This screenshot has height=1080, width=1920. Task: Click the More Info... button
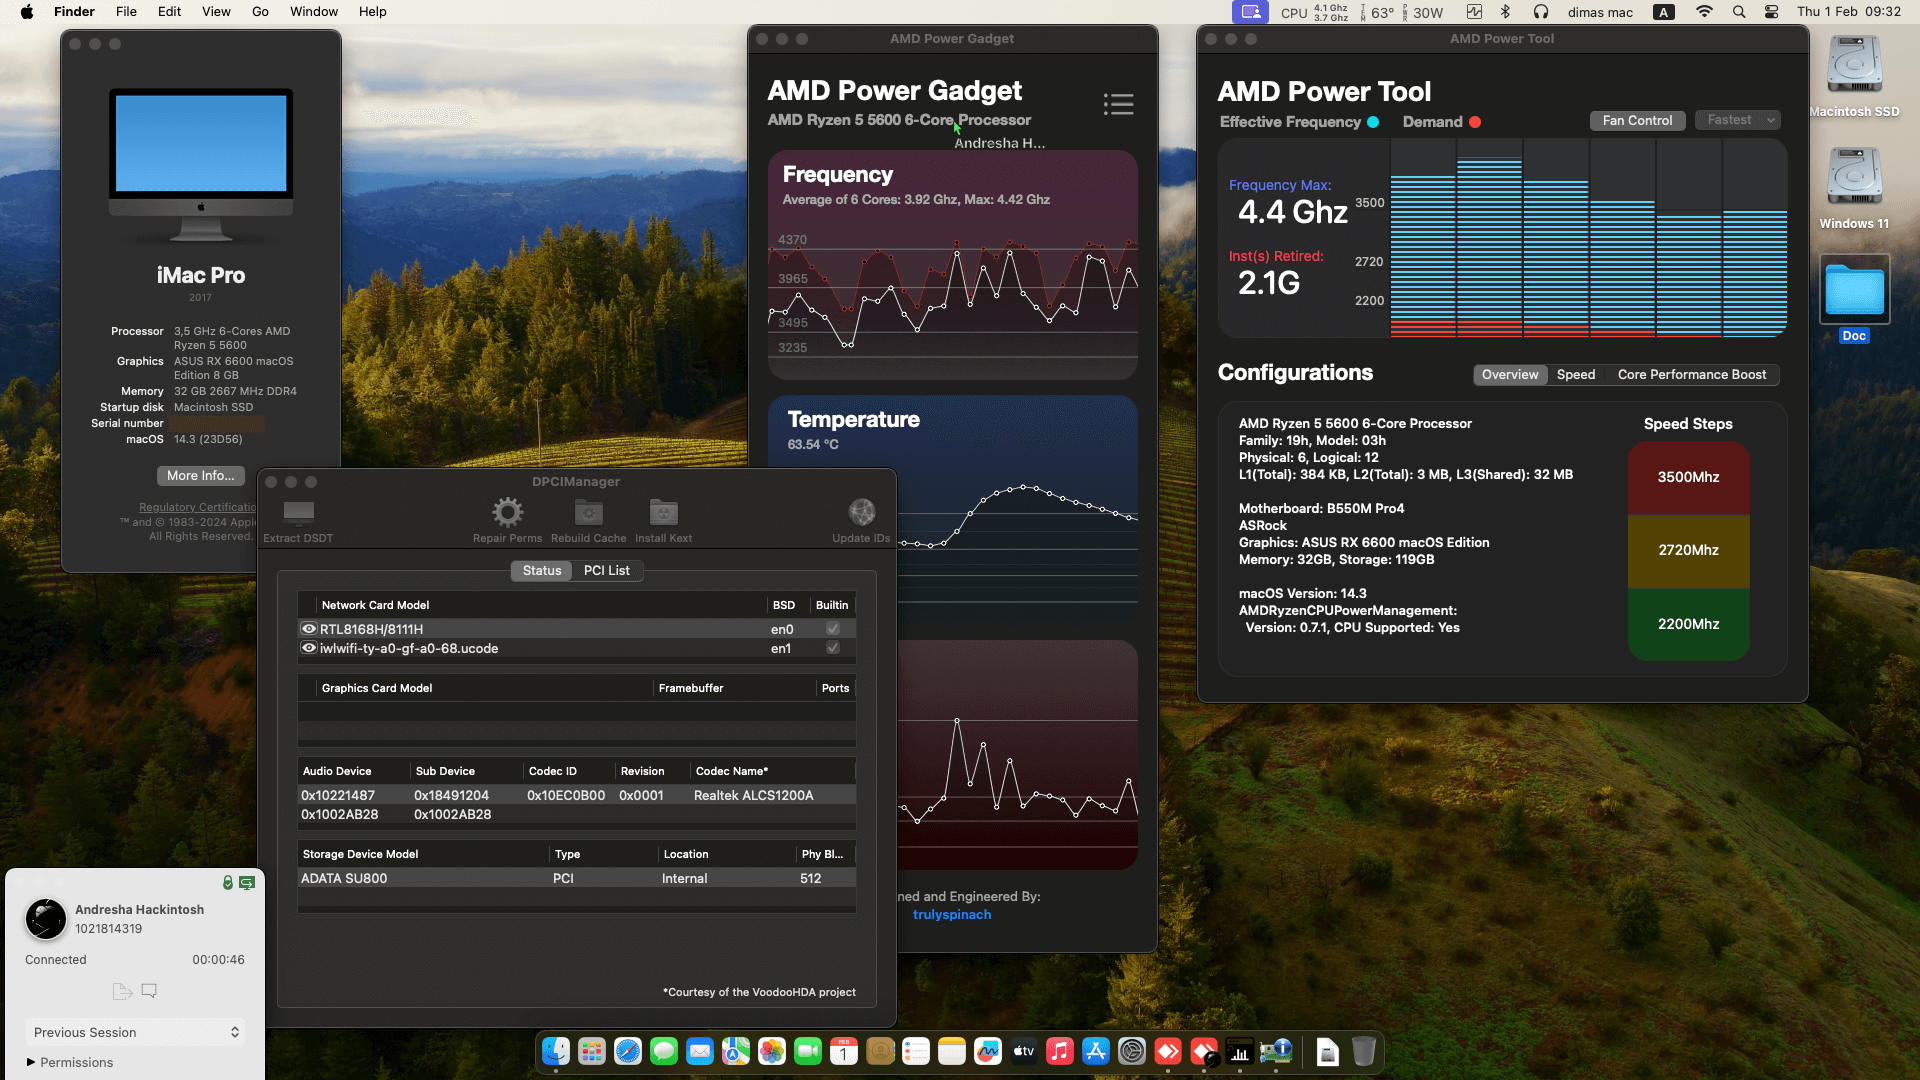[x=200, y=476]
